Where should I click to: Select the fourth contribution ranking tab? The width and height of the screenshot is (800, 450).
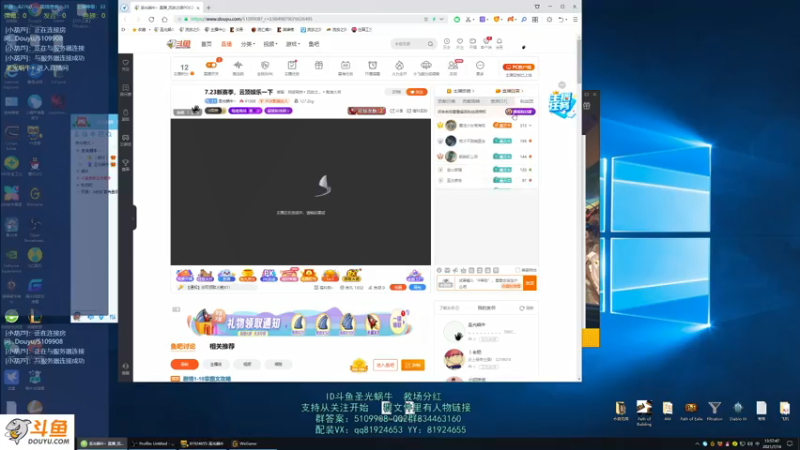pos(526,101)
